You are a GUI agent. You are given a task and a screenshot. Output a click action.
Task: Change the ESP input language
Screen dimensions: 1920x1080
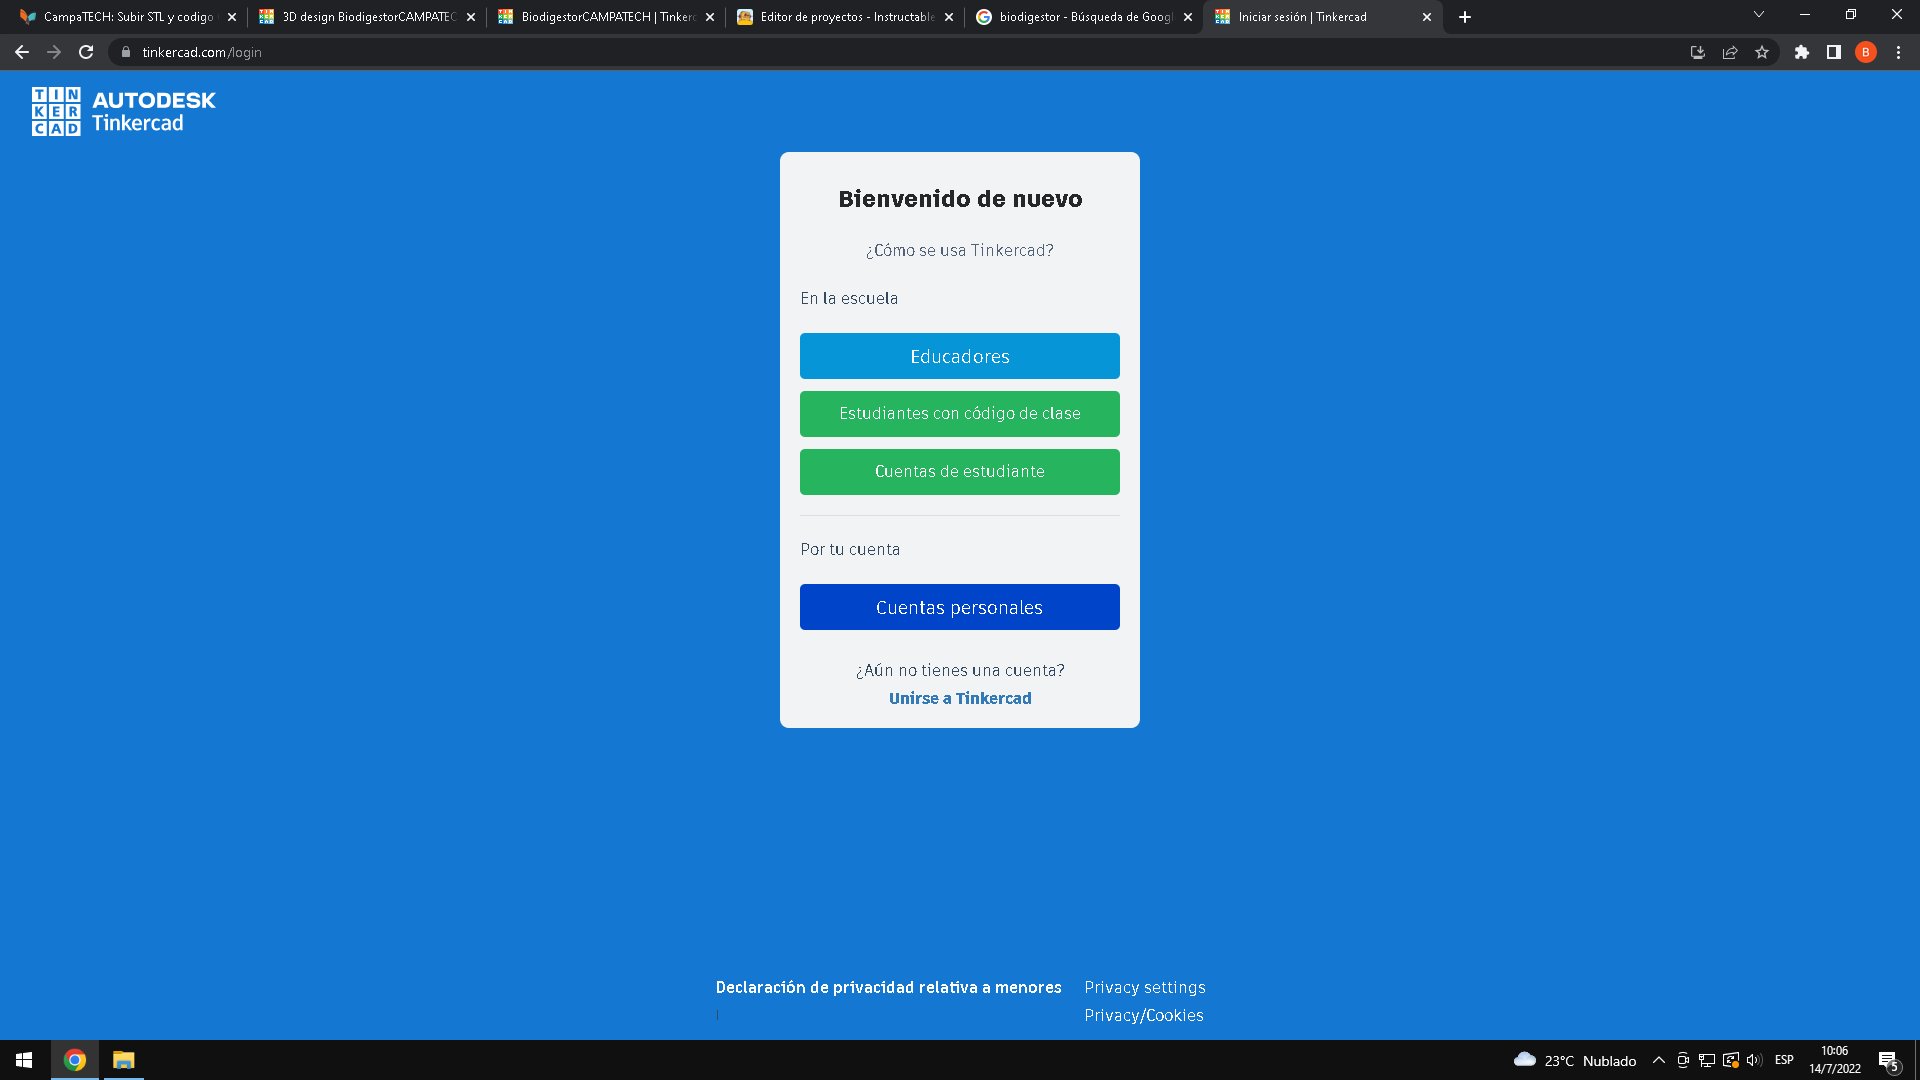1784,1060
